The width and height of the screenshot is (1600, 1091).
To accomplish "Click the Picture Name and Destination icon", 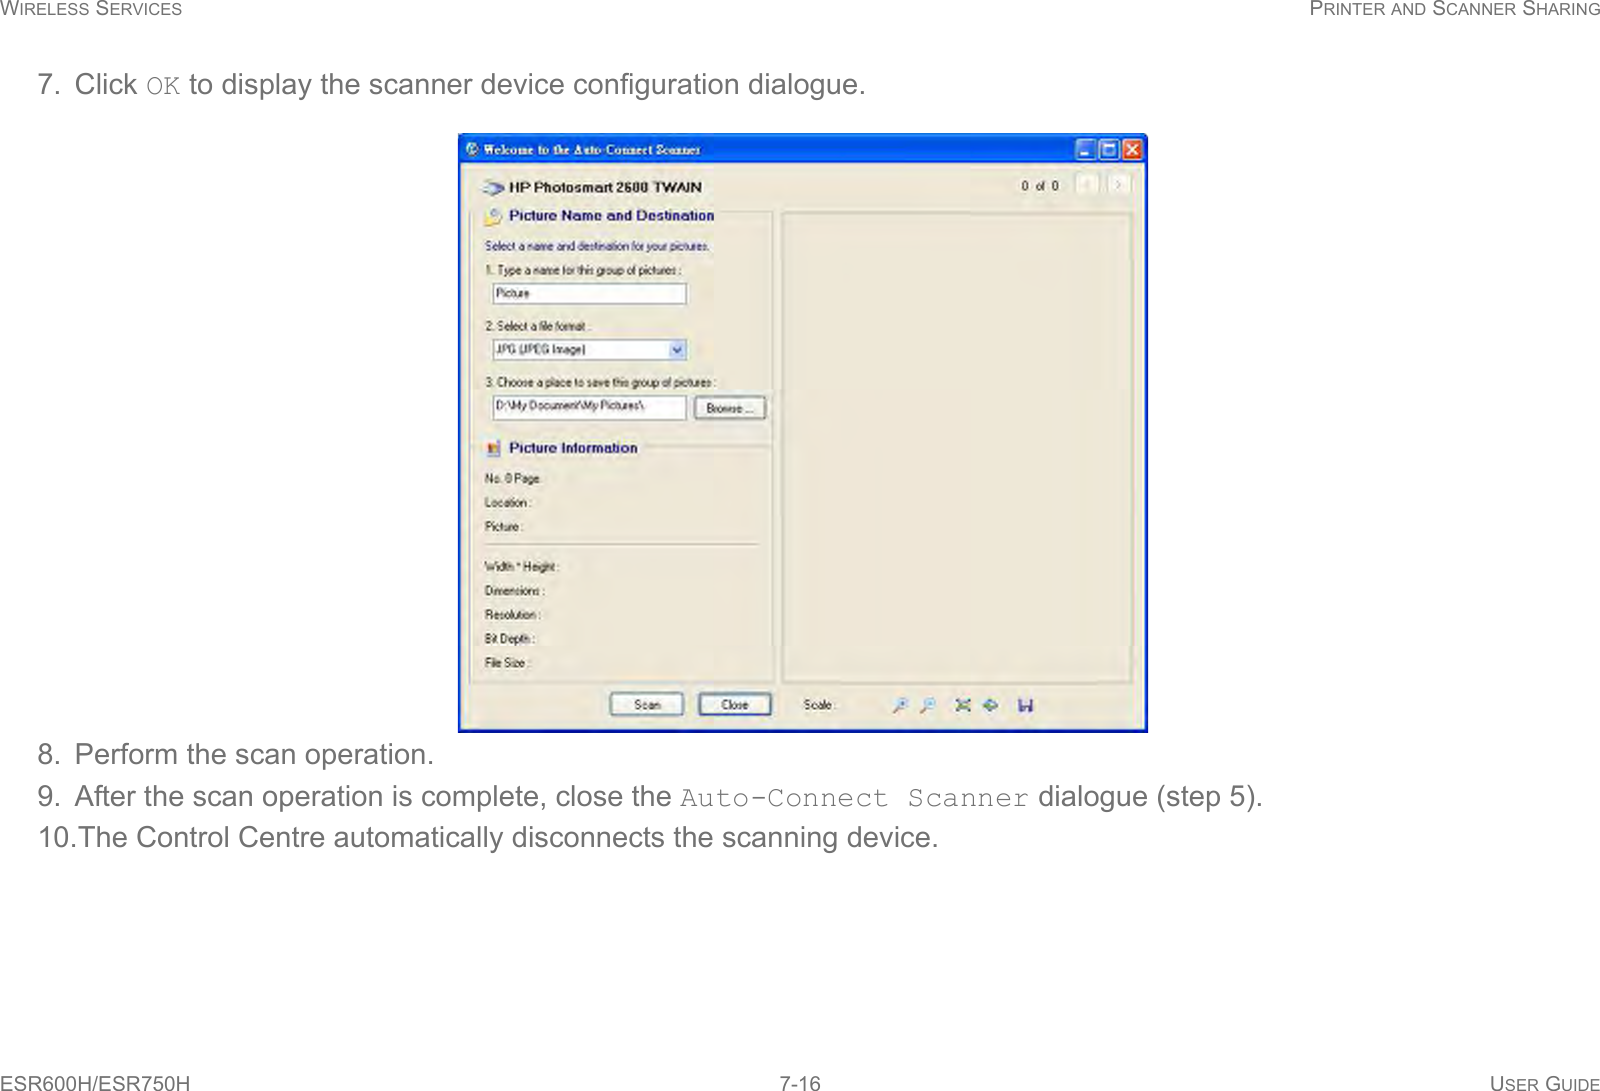I will 493,216.
